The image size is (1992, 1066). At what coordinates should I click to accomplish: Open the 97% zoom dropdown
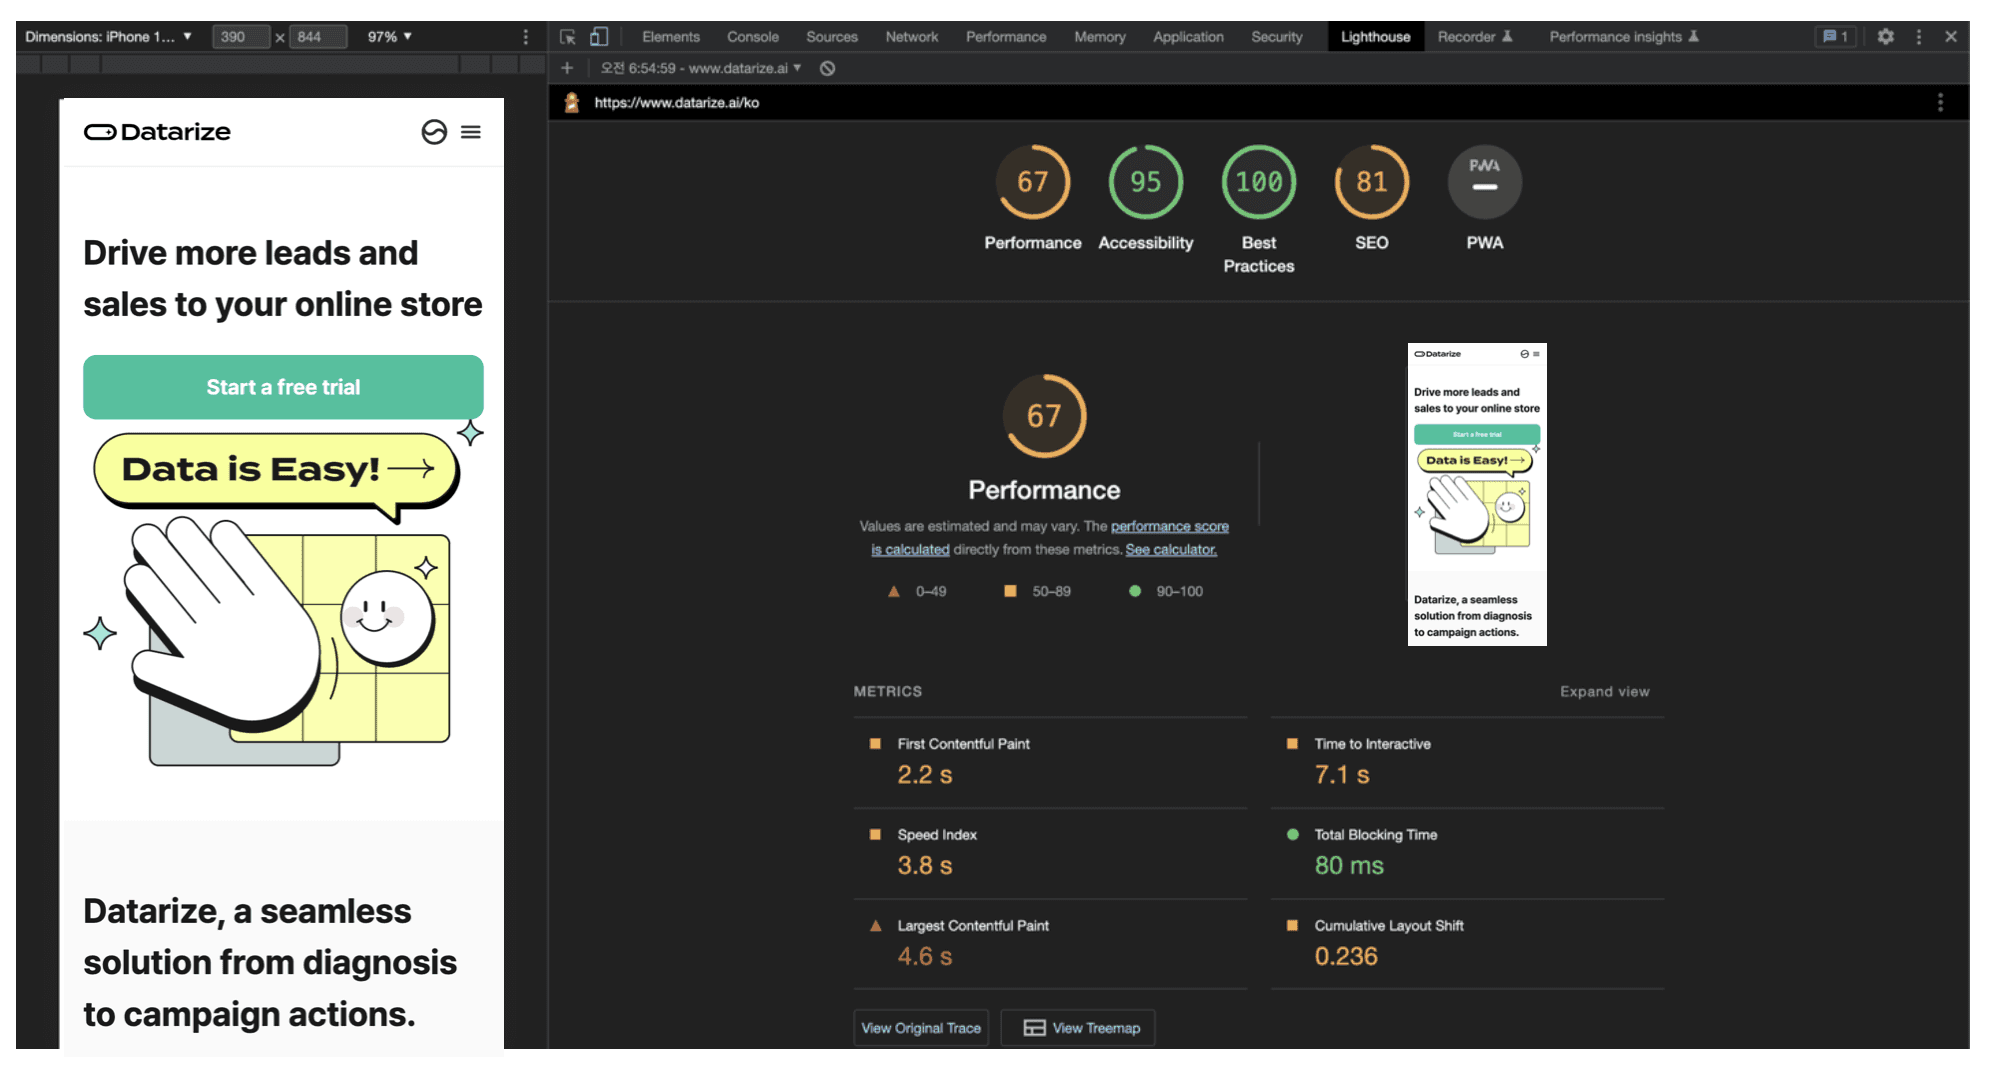(x=389, y=37)
